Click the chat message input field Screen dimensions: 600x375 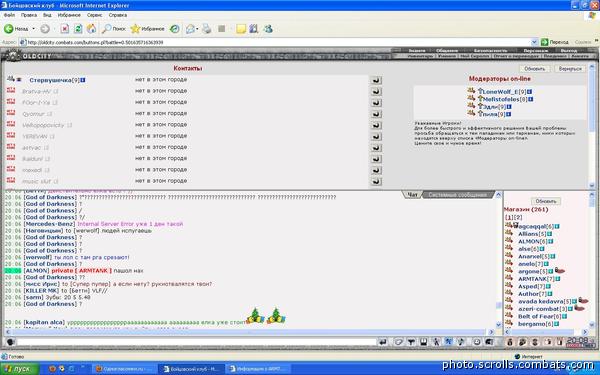point(197,342)
